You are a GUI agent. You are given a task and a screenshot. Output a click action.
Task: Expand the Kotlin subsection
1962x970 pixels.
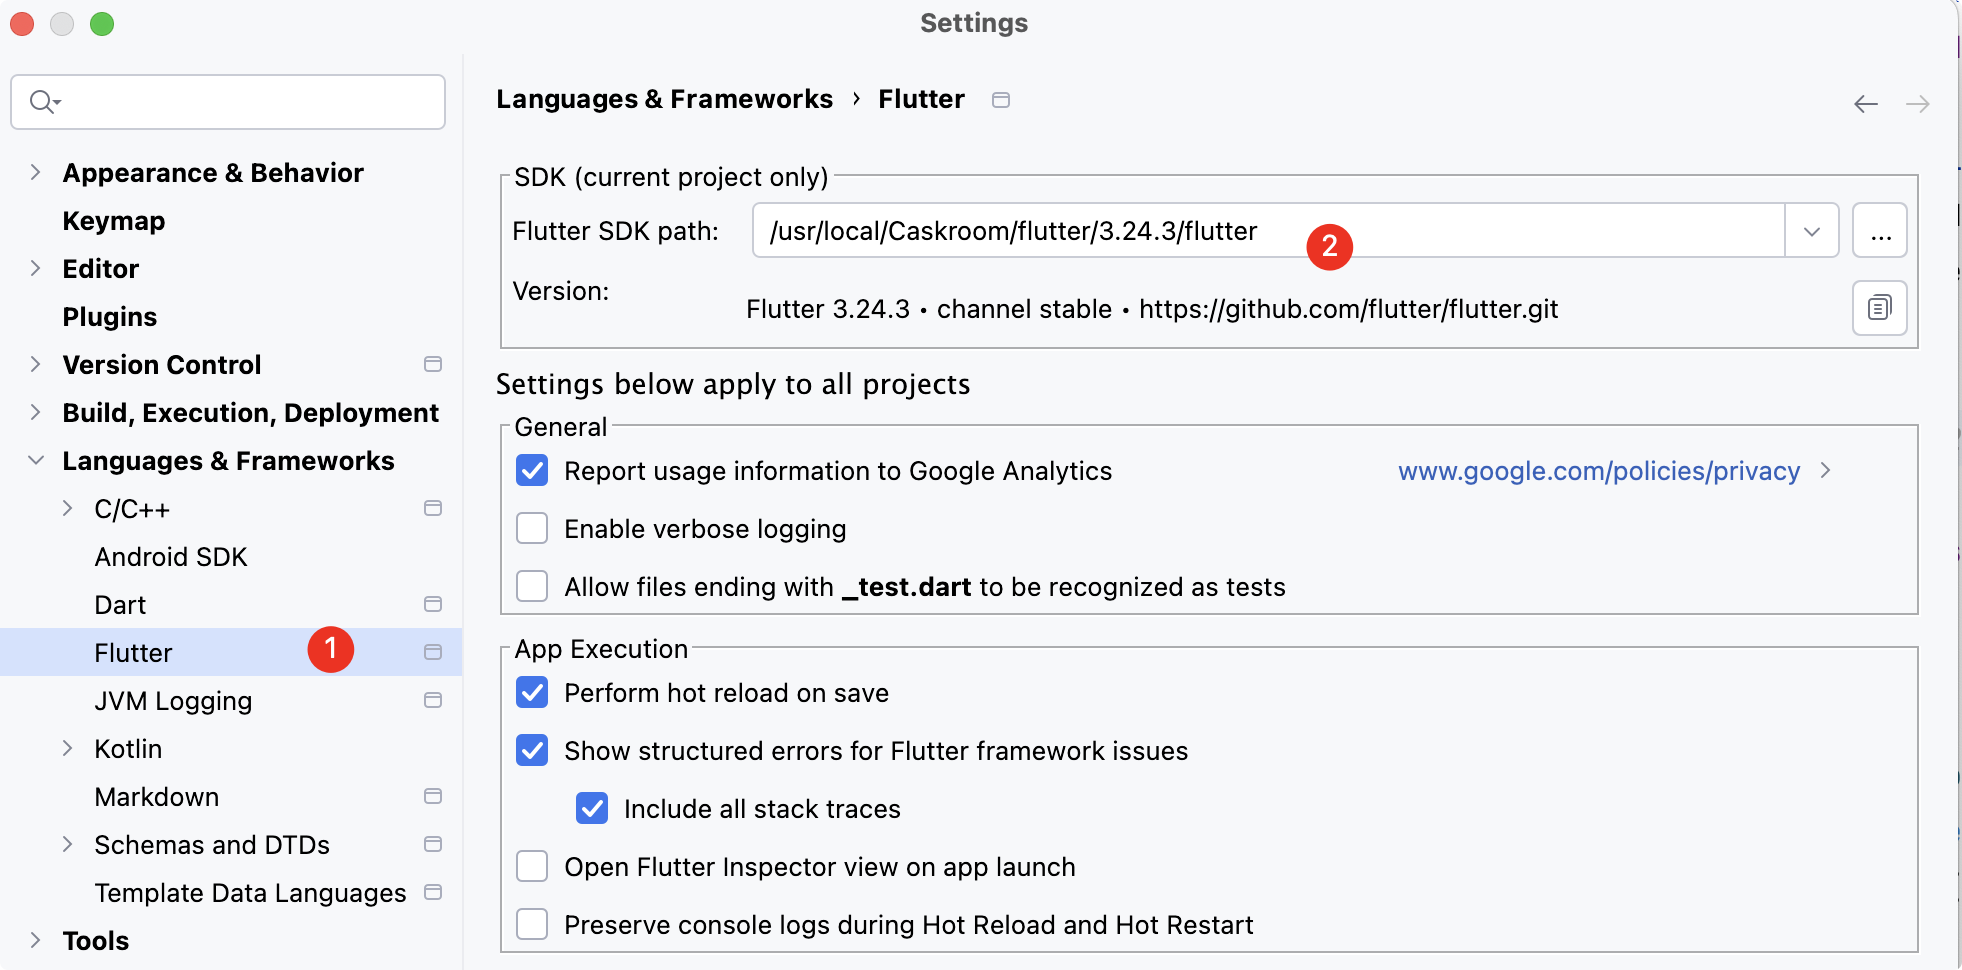click(68, 749)
